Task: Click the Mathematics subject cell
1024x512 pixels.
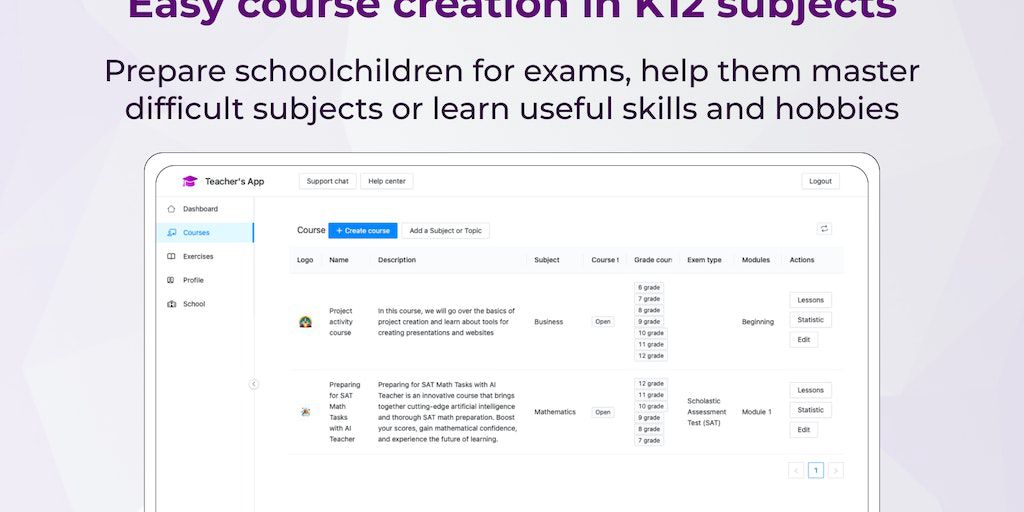Action: click(555, 412)
